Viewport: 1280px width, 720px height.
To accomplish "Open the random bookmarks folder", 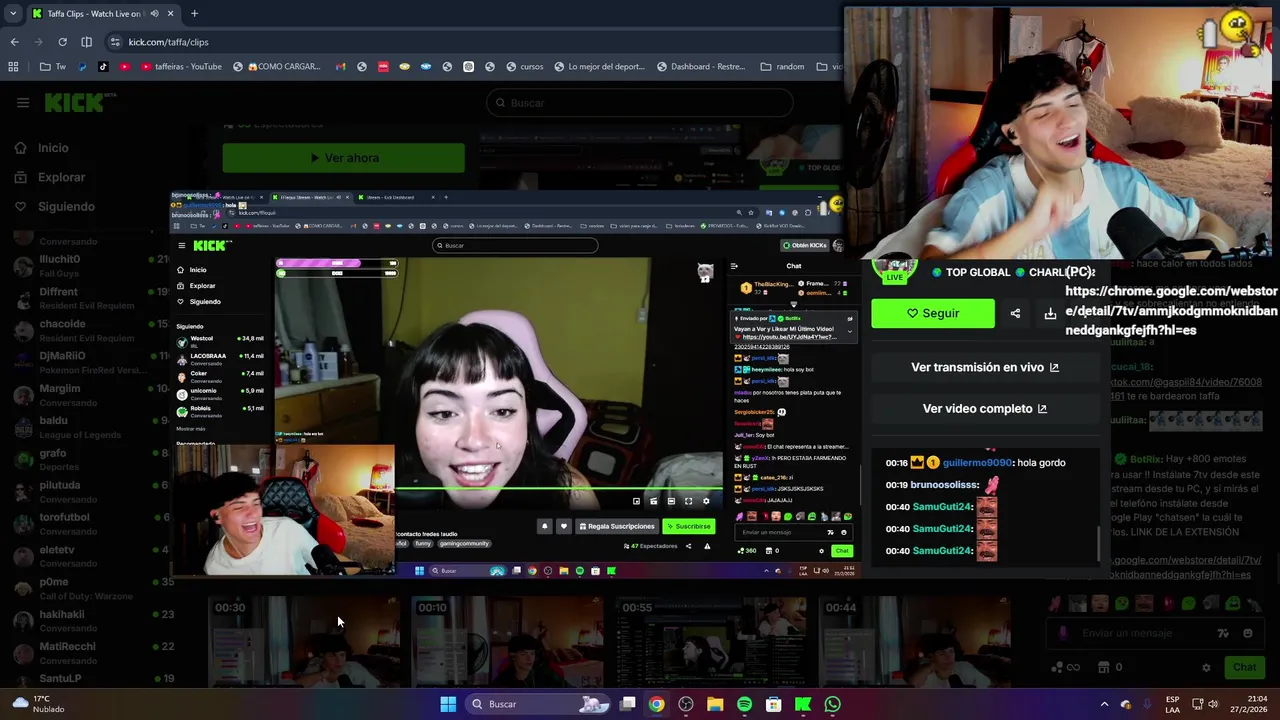I will [x=782, y=67].
